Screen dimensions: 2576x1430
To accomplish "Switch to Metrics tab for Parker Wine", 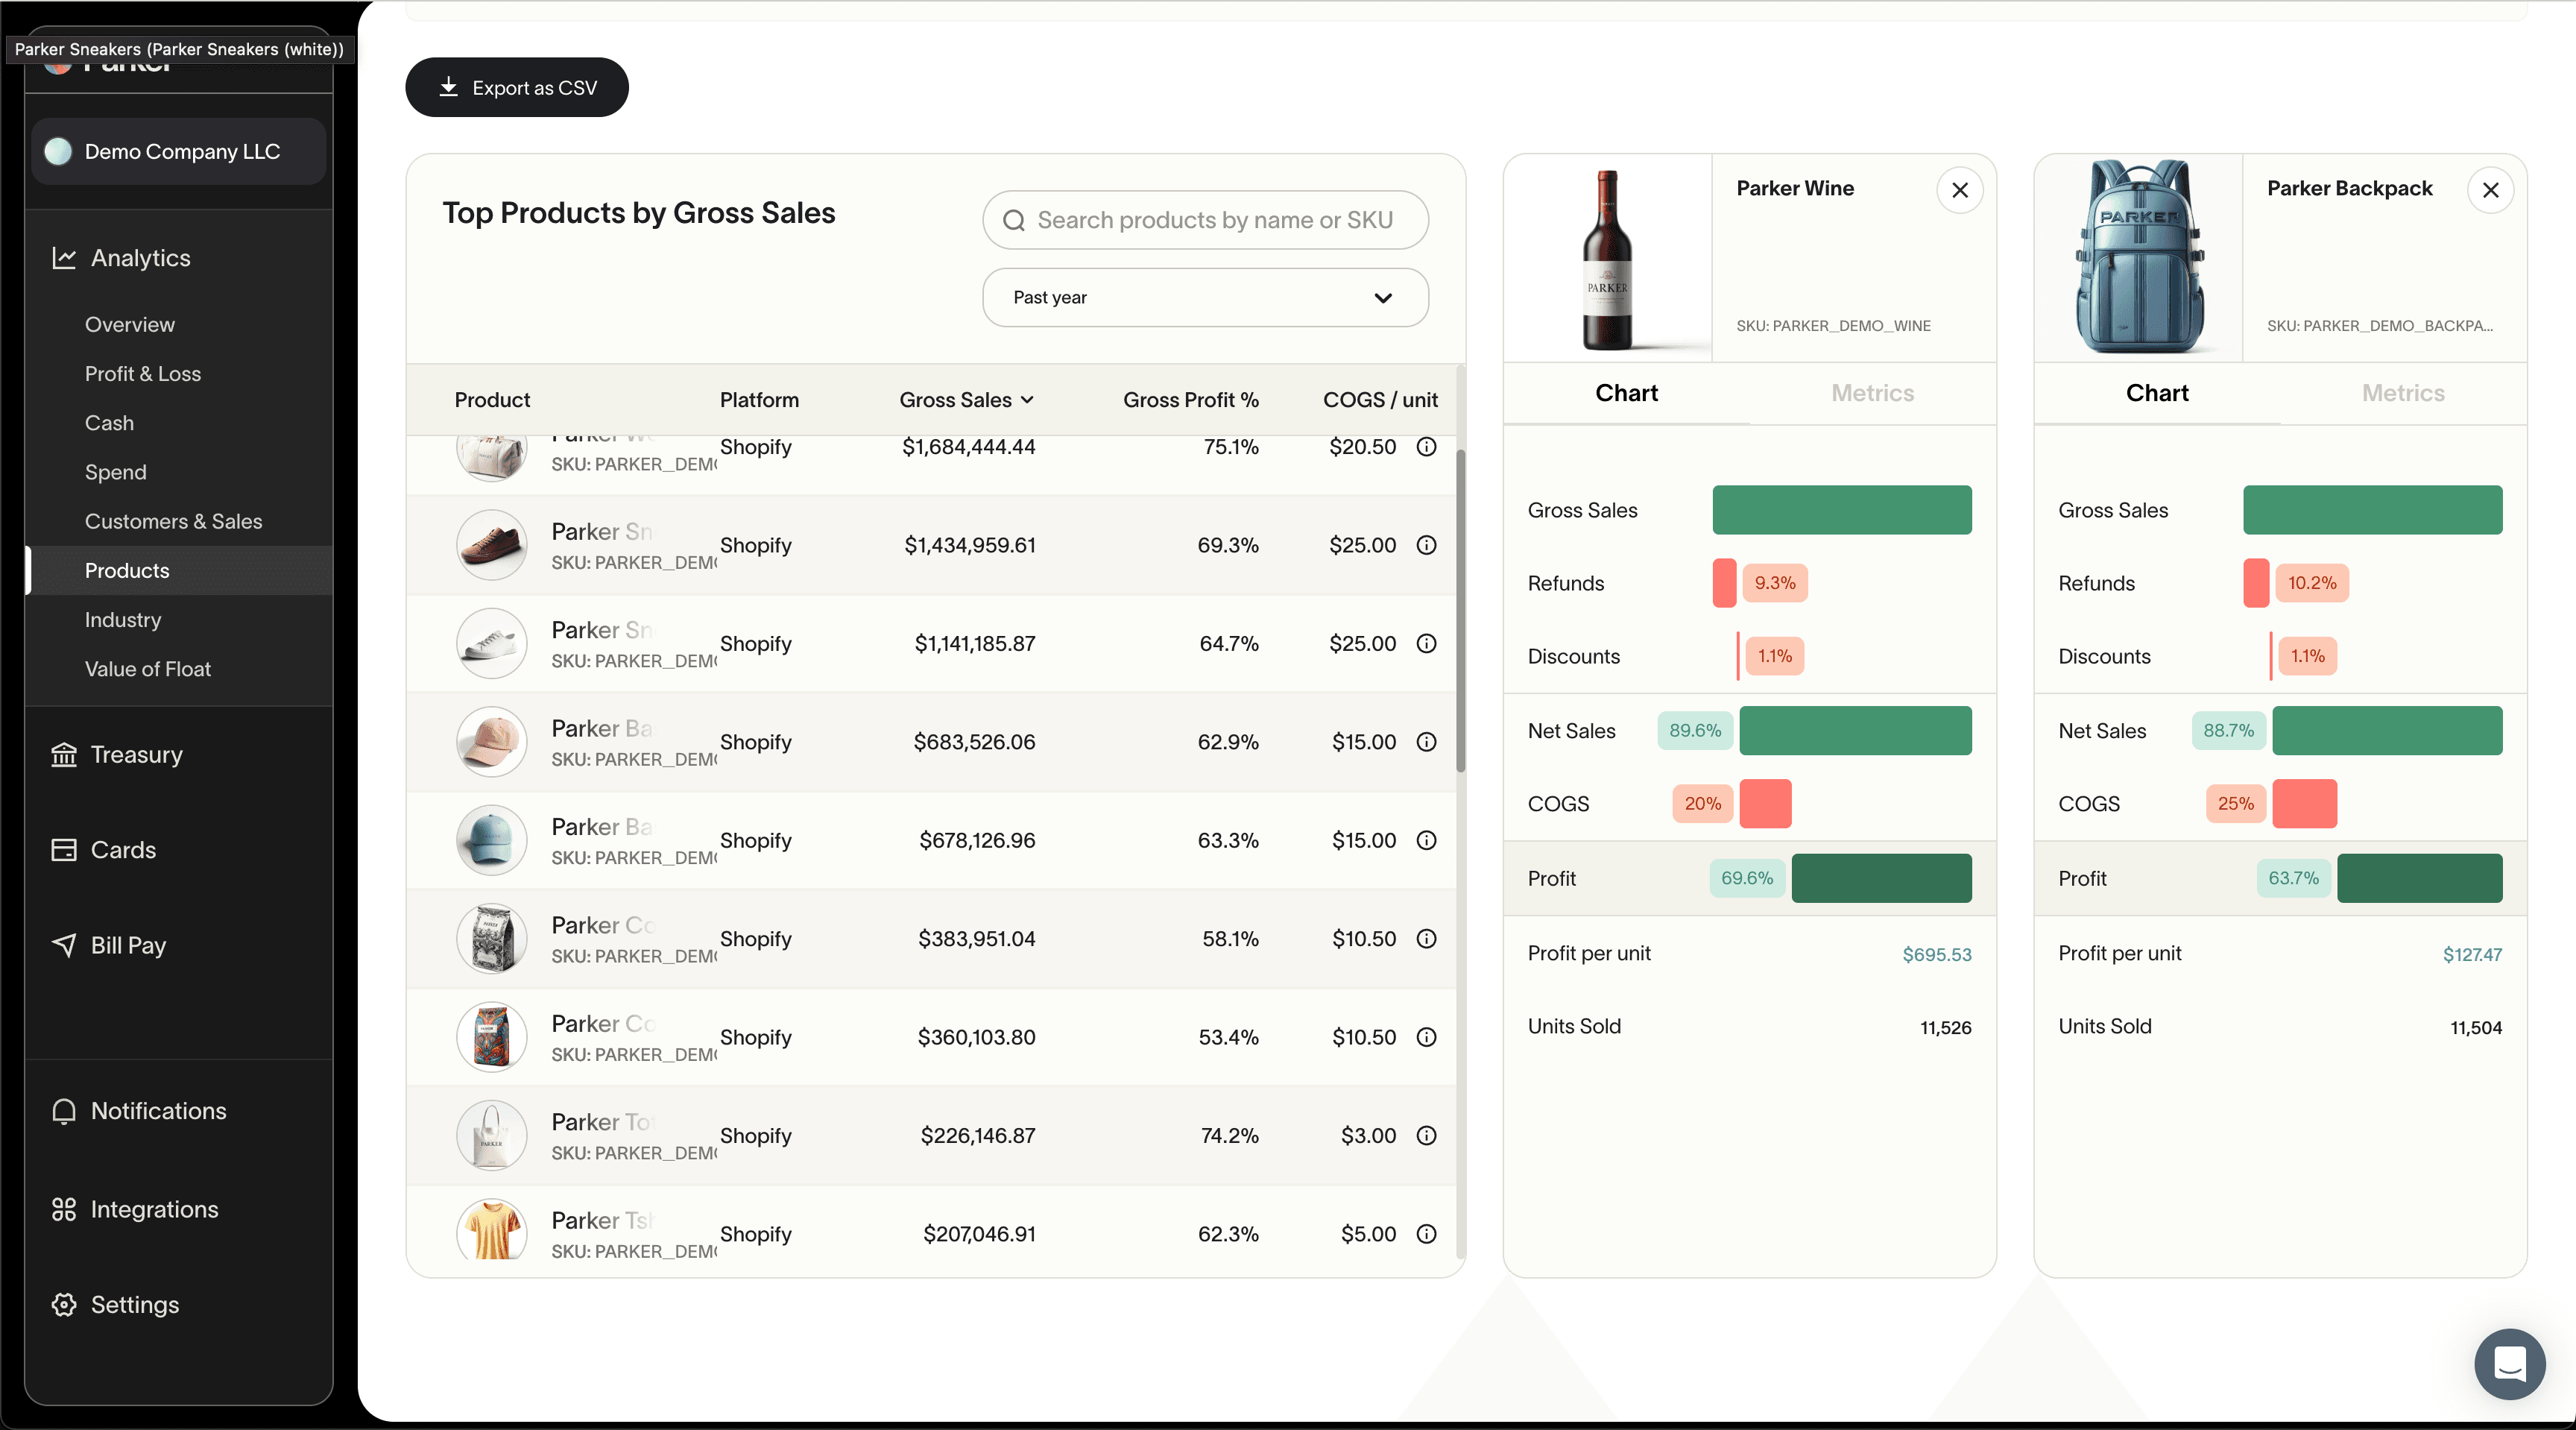I will coord(1872,393).
